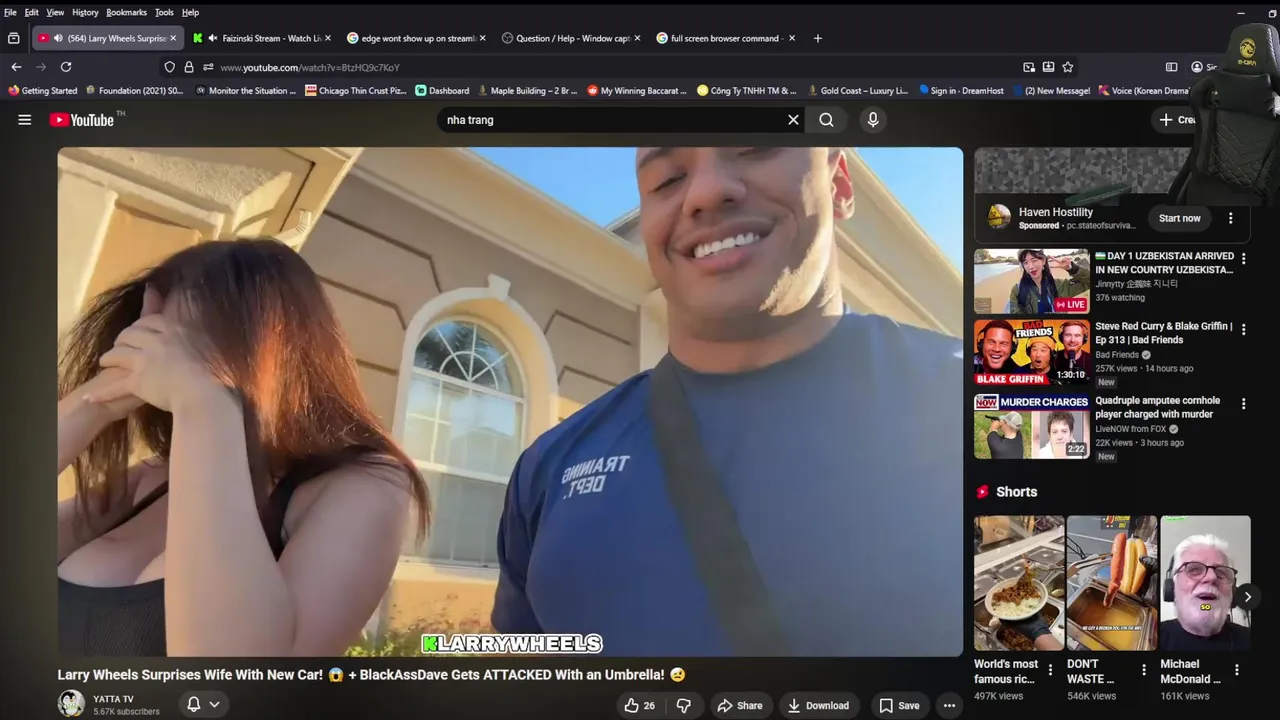Screen dimensions: 1280x720
Task: Open menu for Michael McDonald short
Action: (1237, 670)
